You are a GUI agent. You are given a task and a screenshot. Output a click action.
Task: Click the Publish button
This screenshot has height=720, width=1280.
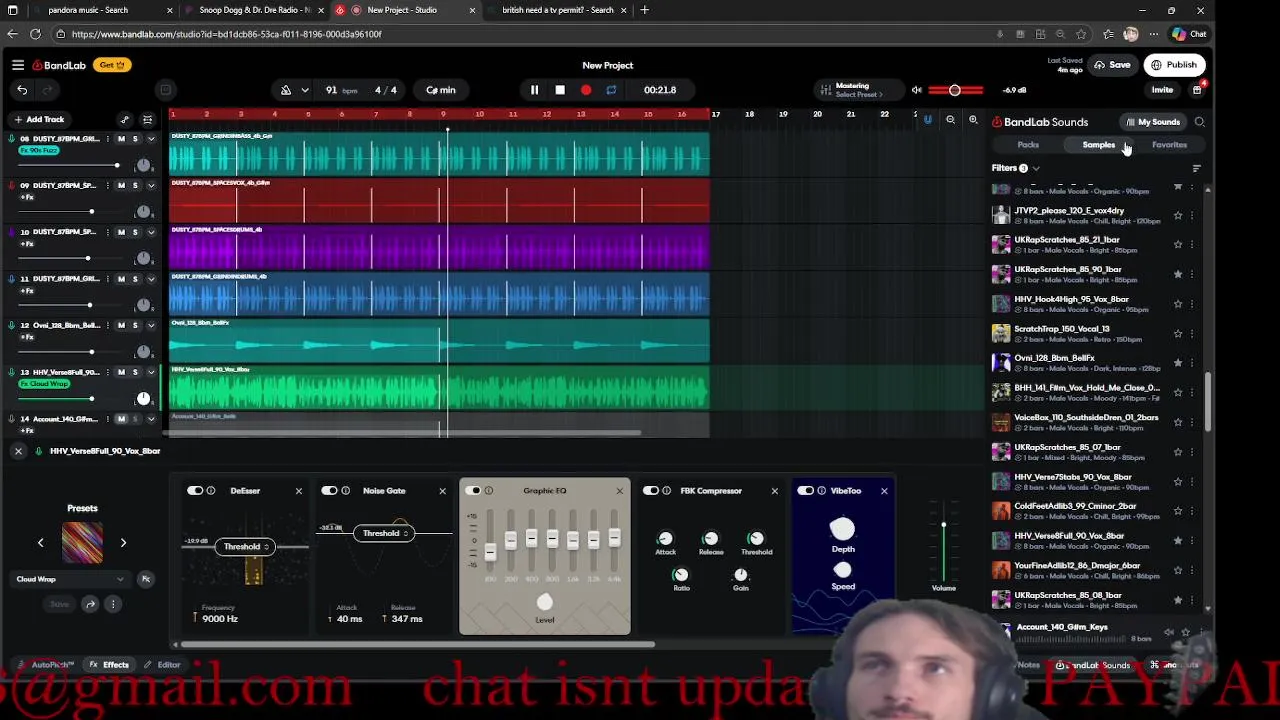click(x=1174, y=65)
